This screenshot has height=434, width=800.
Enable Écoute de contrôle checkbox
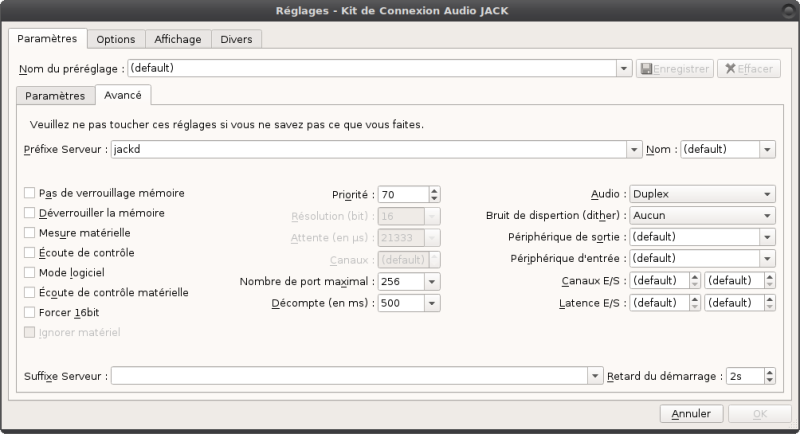30,252
